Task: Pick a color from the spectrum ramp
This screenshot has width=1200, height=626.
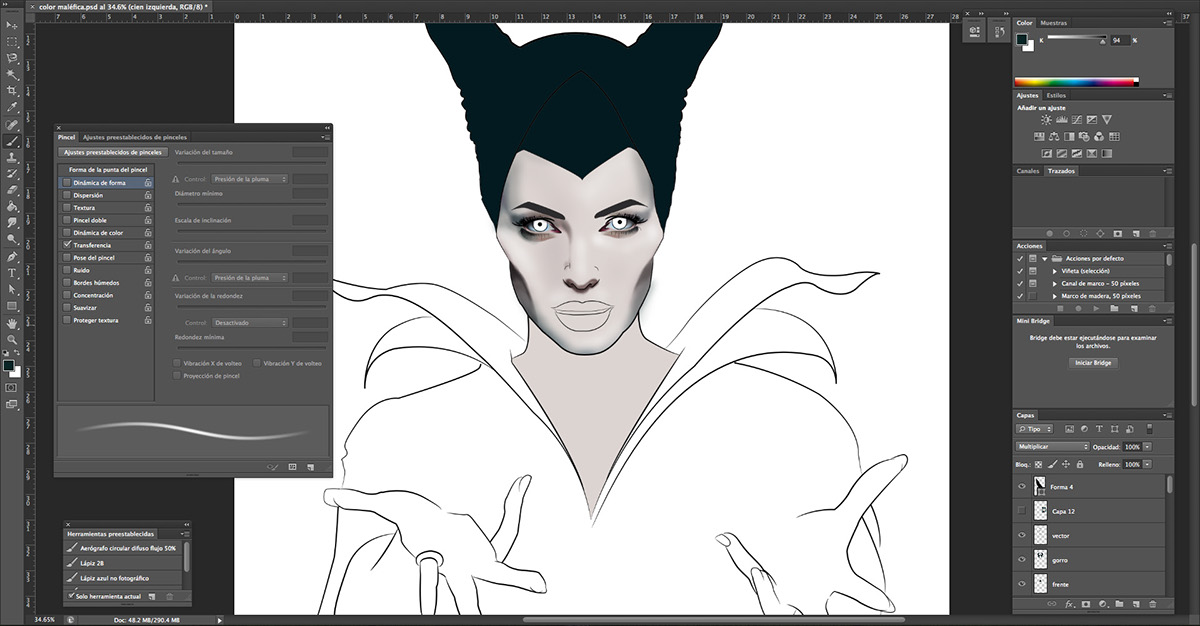Action: click(1076, 81)
